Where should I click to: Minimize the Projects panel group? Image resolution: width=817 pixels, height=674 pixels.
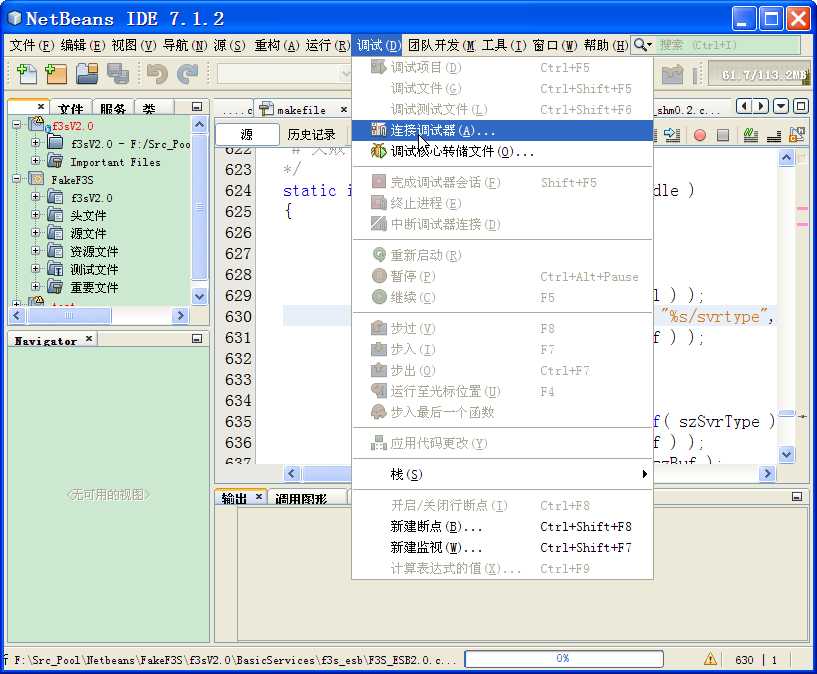point(197,106)
